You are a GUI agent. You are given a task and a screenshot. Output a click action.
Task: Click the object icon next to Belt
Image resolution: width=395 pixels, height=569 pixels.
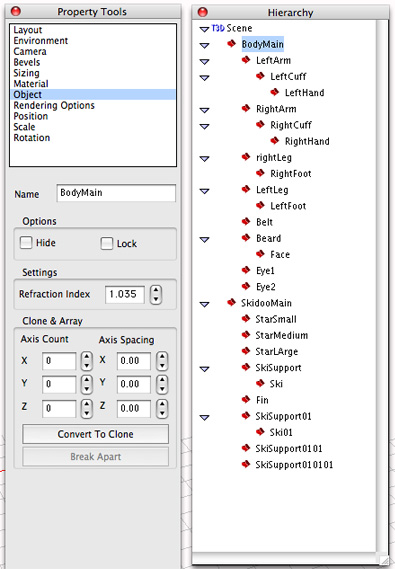click(246, 221)
